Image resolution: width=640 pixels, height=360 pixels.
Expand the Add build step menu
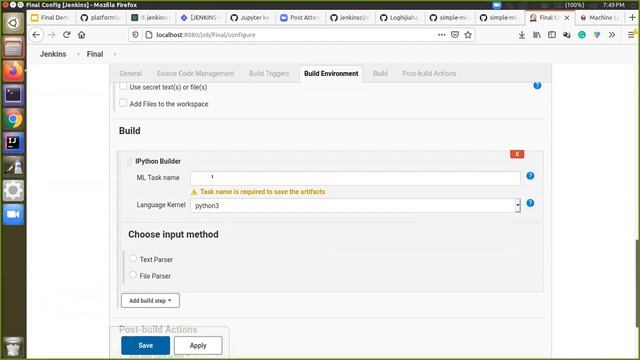tap(150, 300)
